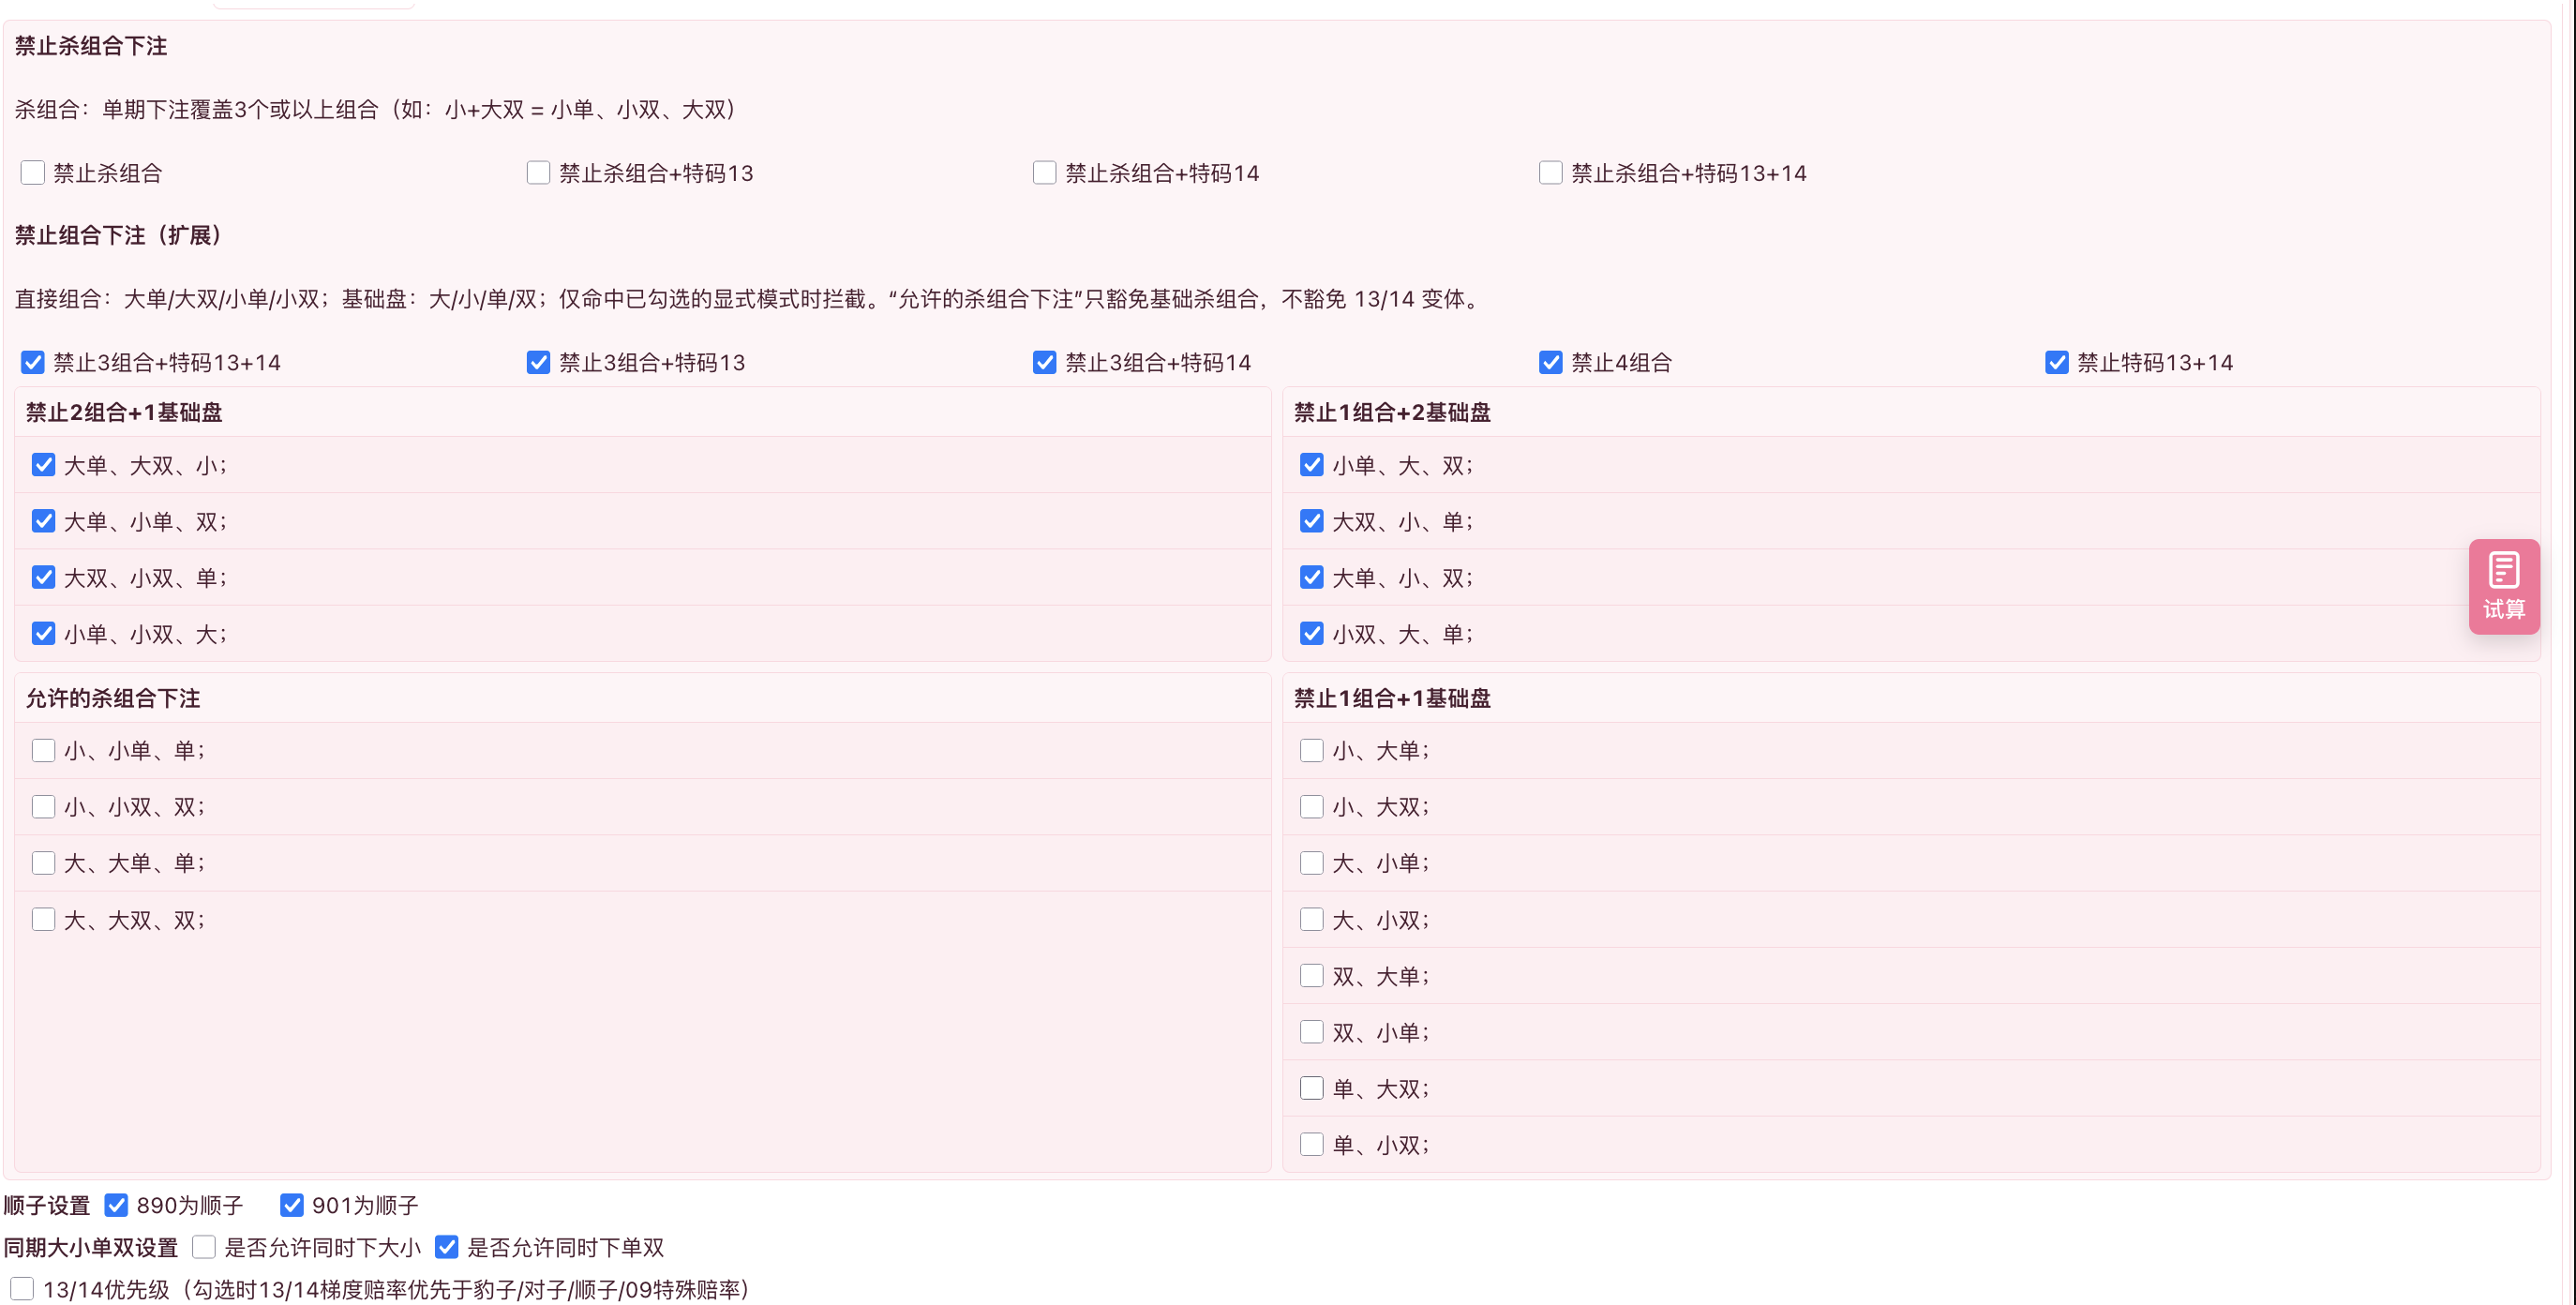Allow 小、小单、单 kill combination
This screenshot has height=1305, width=2576.
click(x=43, y=750)
